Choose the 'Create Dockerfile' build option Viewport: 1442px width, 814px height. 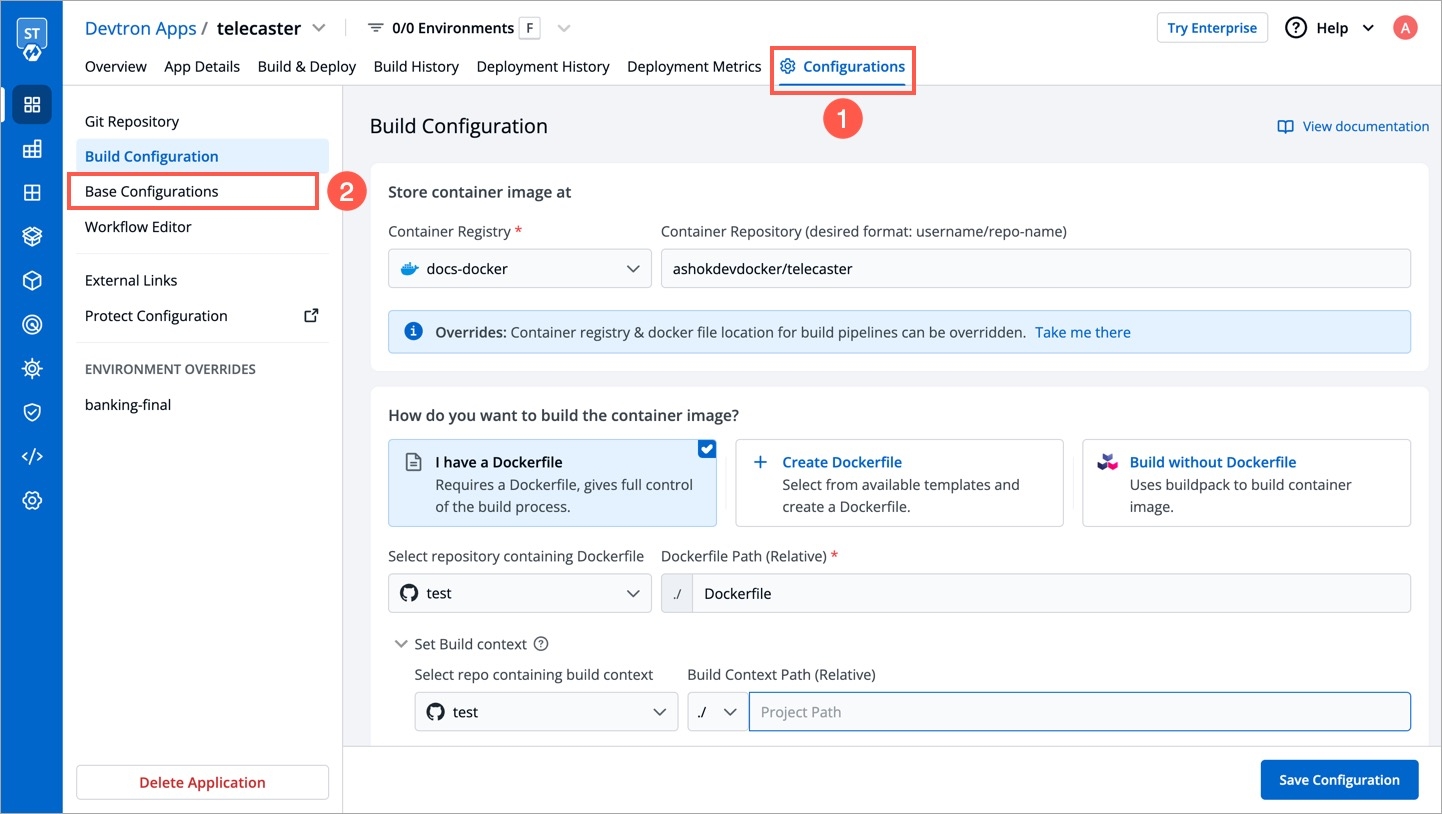(x=898, y=483)
